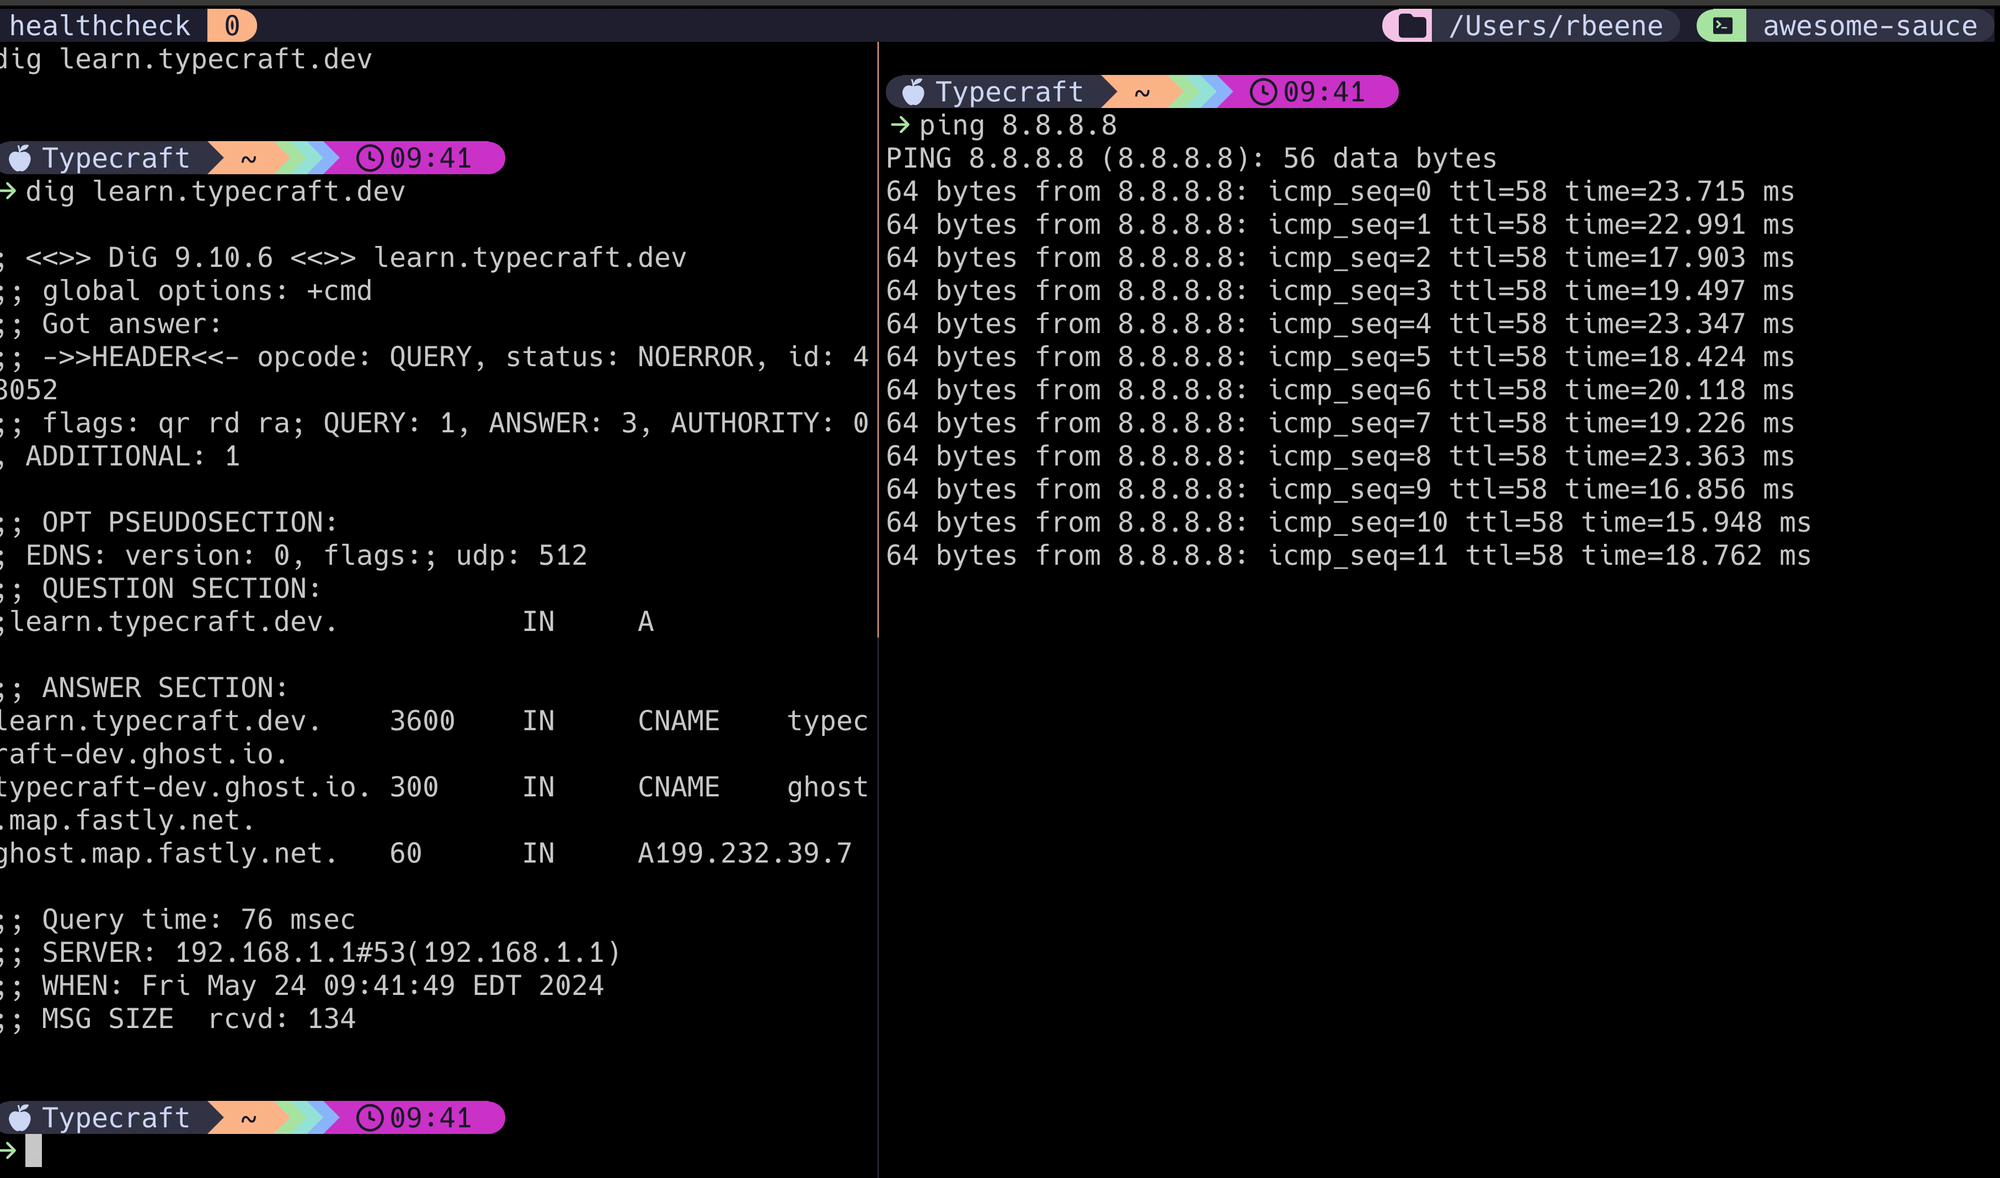Click the ping reply line with icmp_seq=5
The width and height of the screenshot is (2000, 1178).
coord(1340,356)
